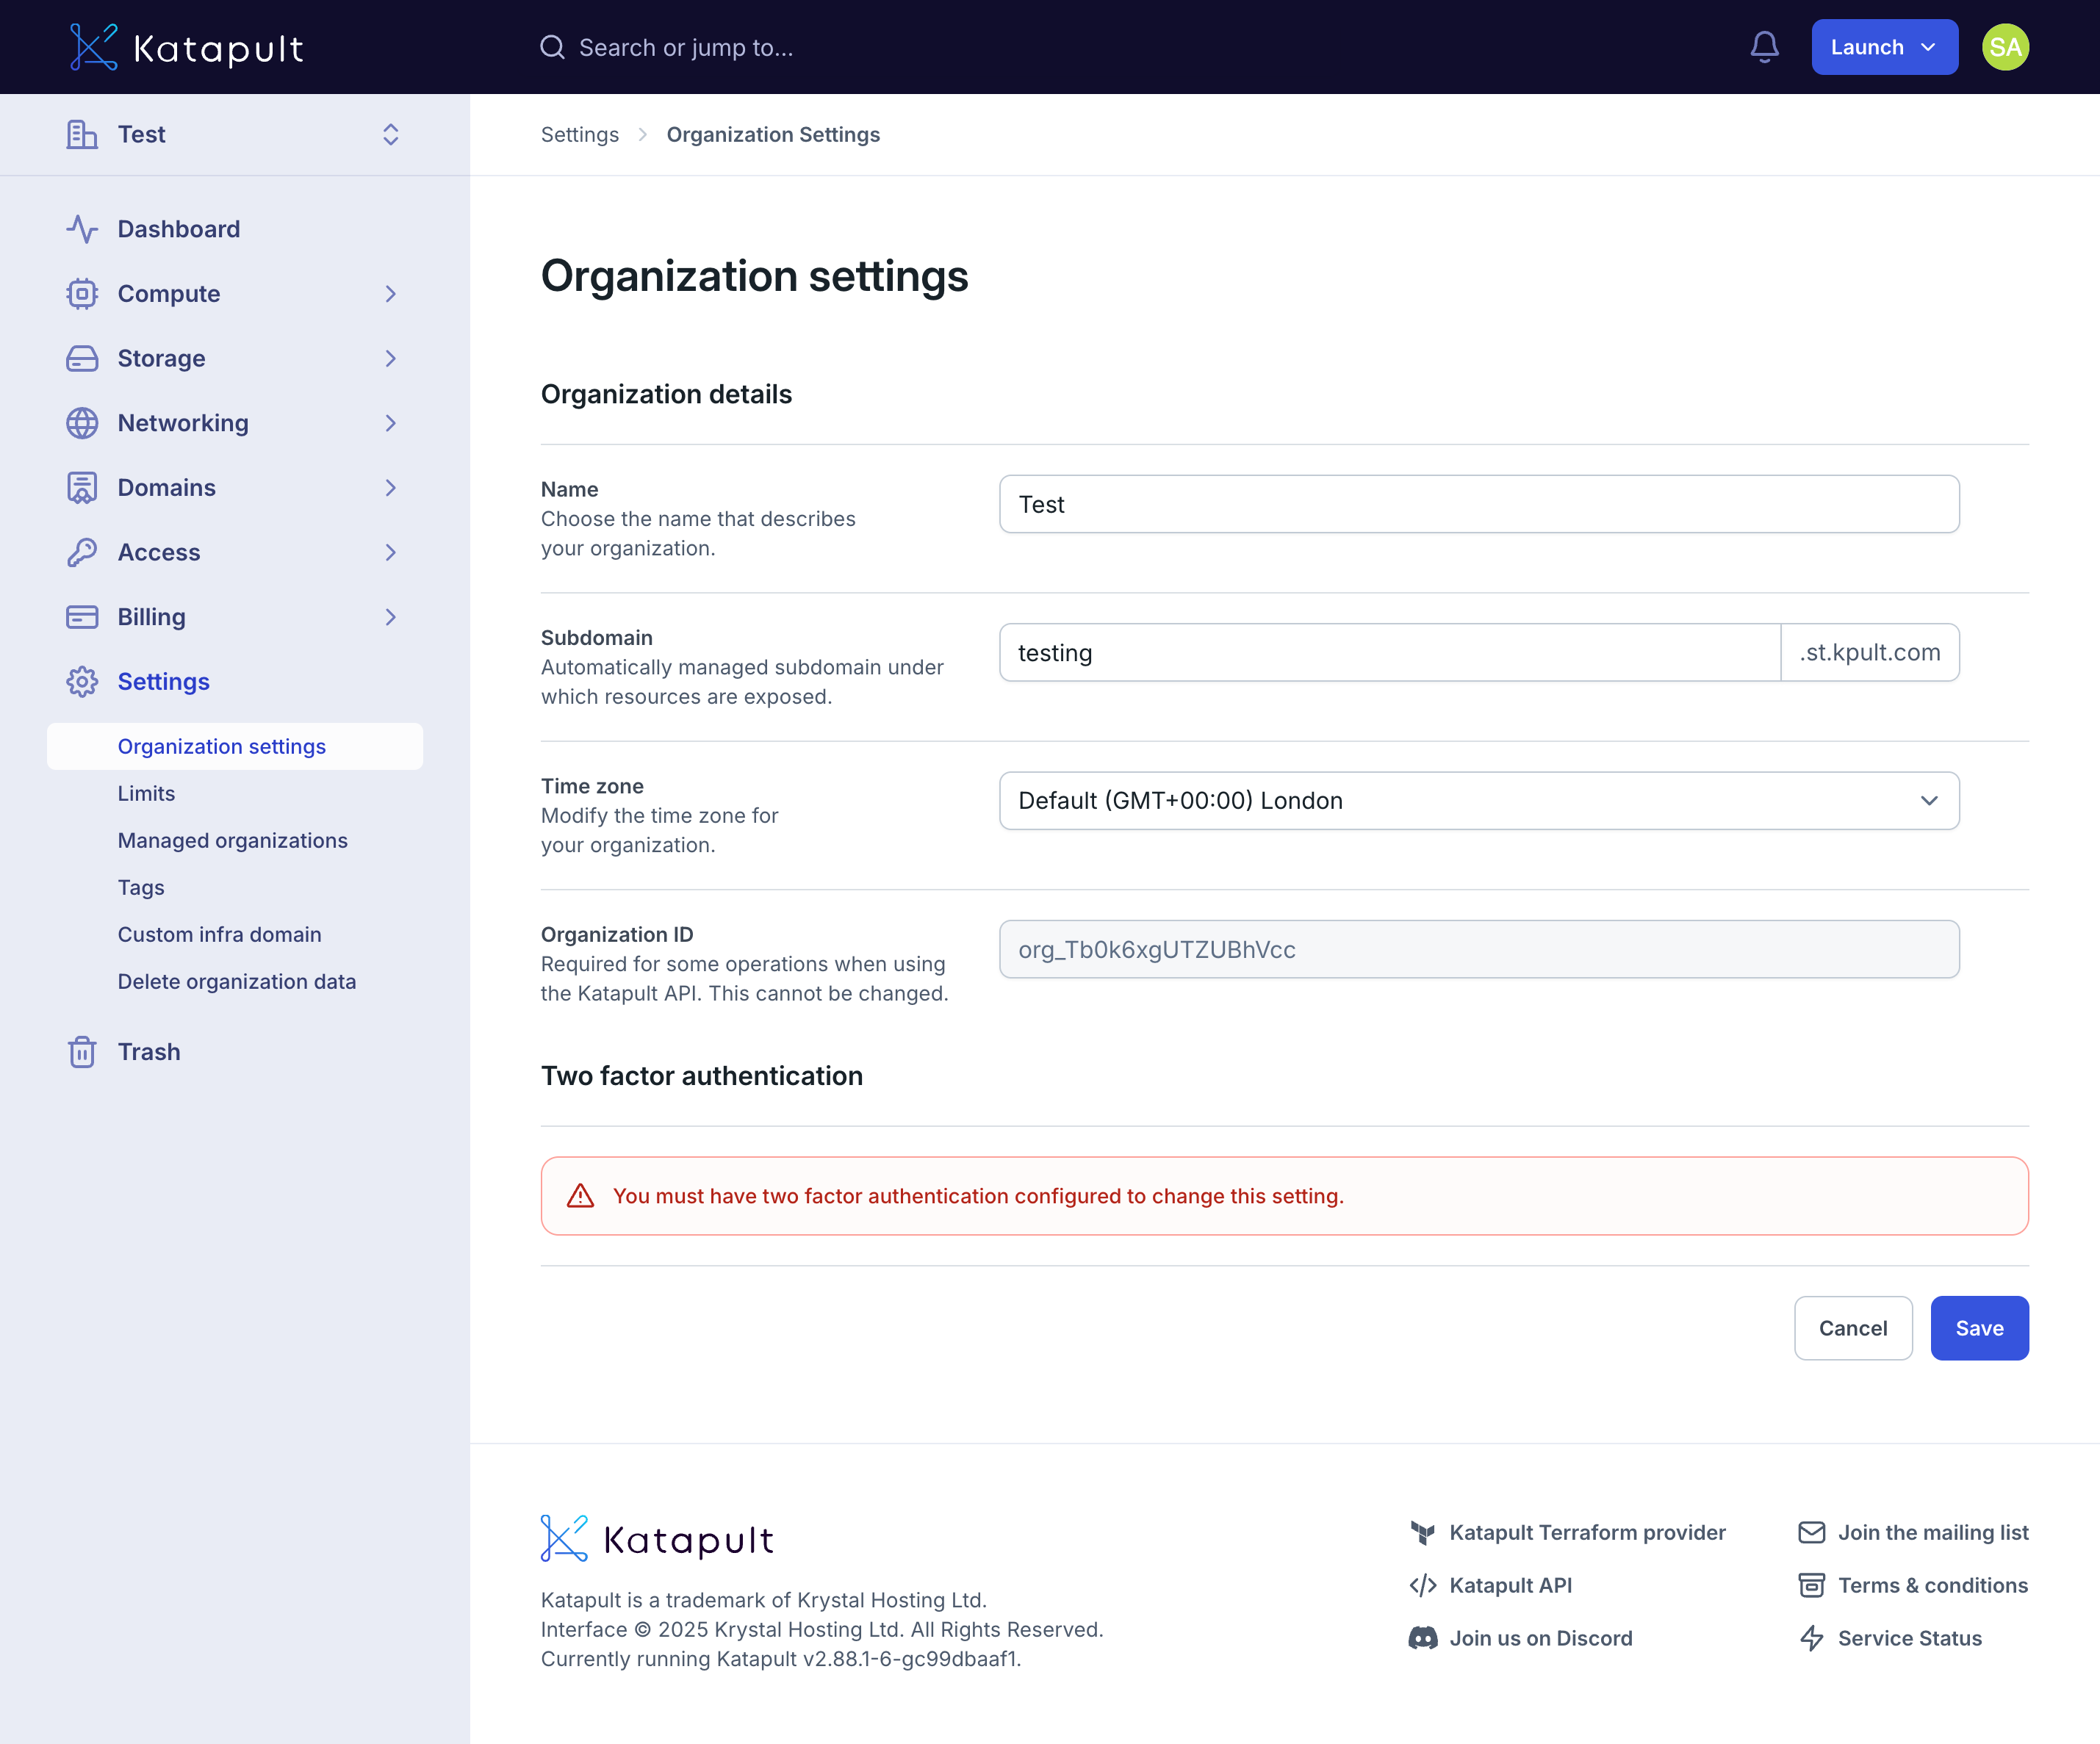Click the Terms & conditions archive icon
This screenshot has height=1744, width=2100.
pos(1811,1586)
